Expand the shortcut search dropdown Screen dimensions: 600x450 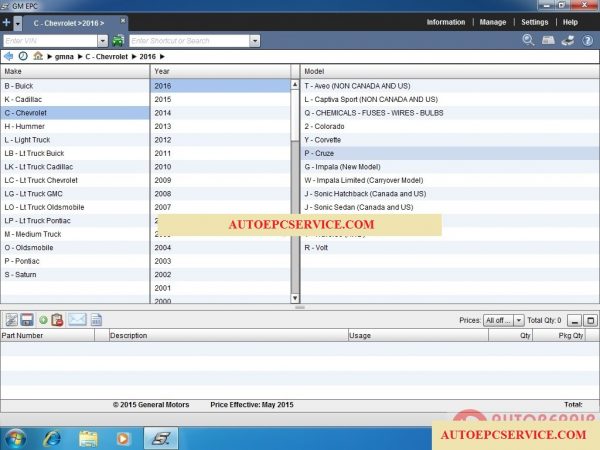[x=255, y=41]
